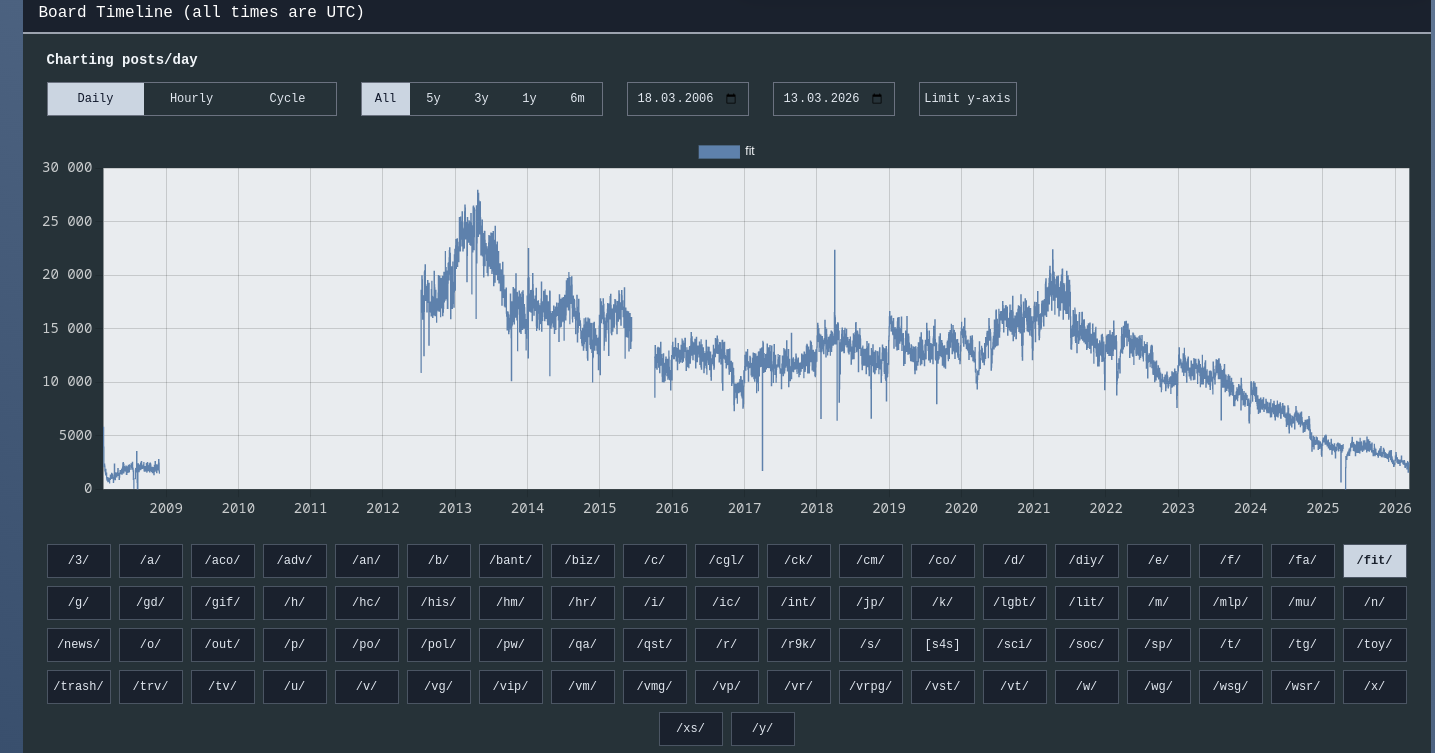The height and width of the screenshot is (753, 1435).
Task: Open the /fit/ board chart
Action: tap(1375, 561)
